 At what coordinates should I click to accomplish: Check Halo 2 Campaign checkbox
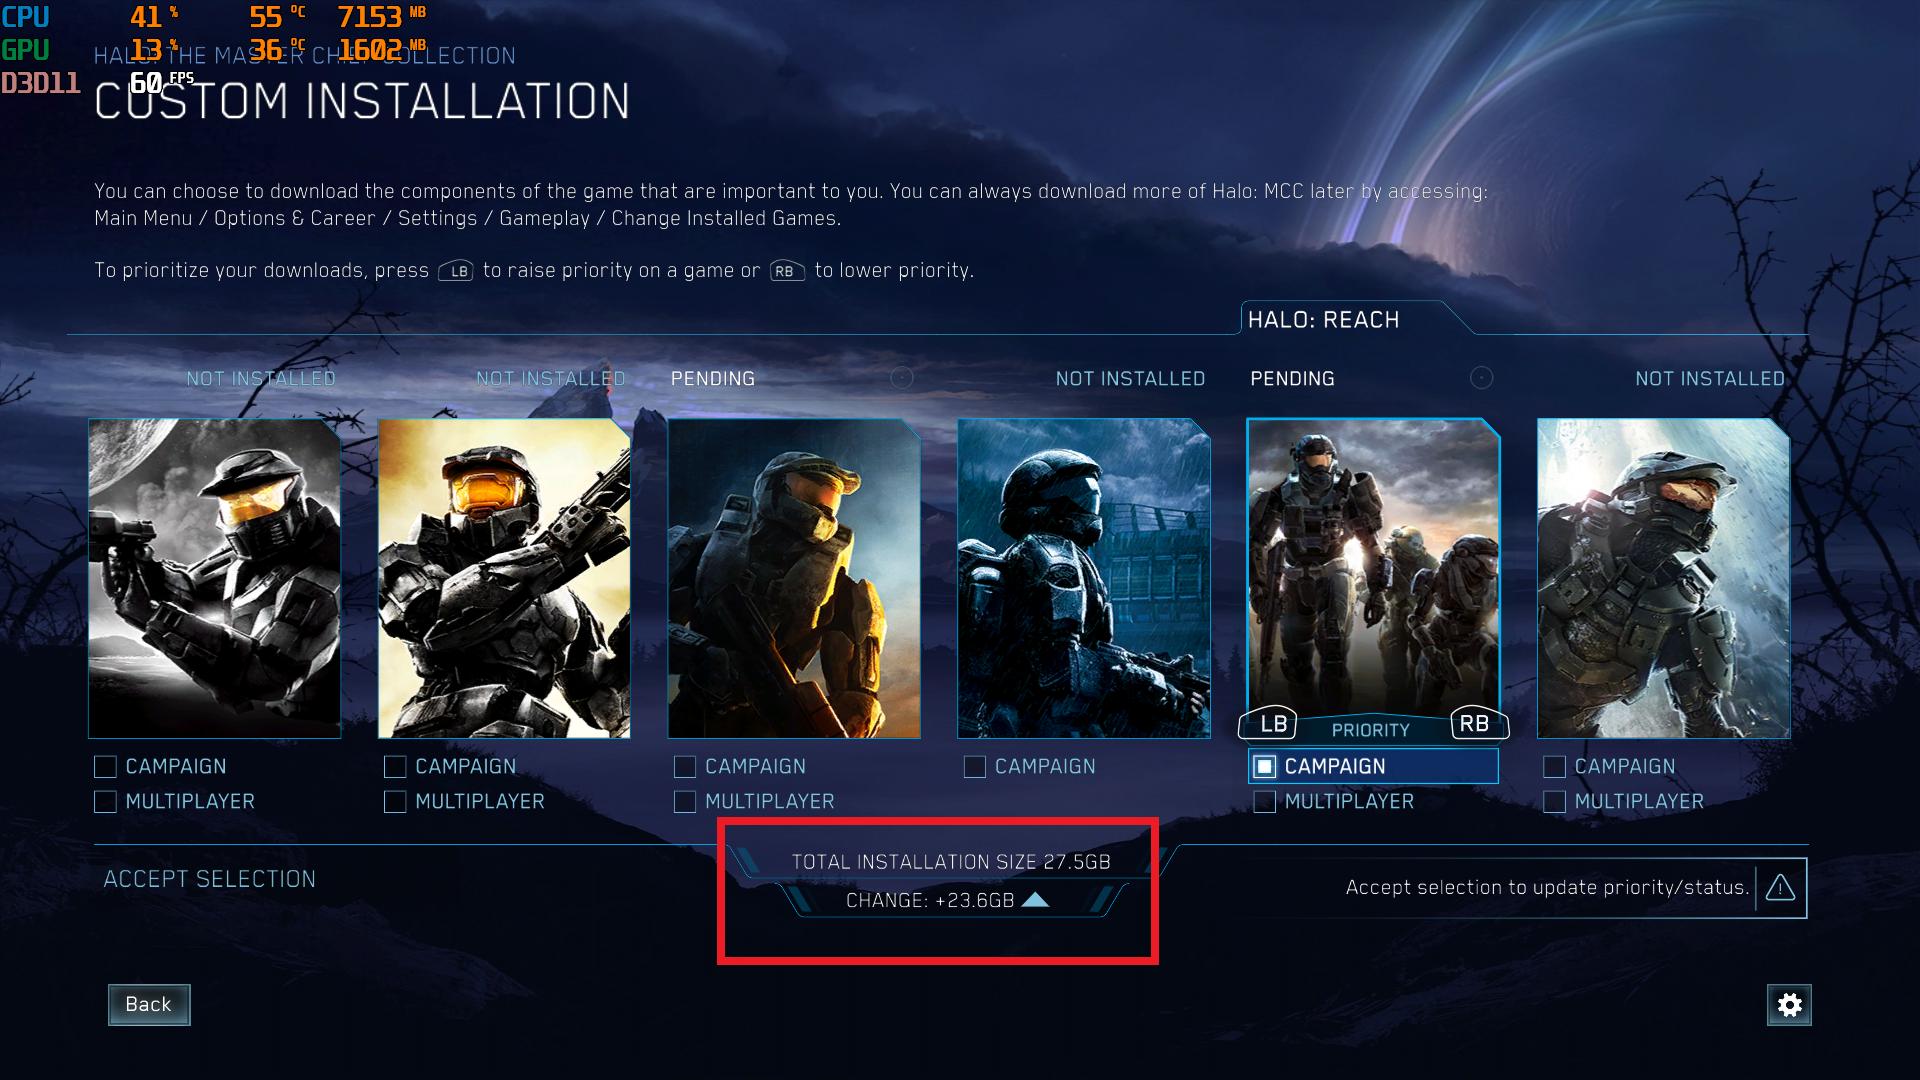click(395, 767)
